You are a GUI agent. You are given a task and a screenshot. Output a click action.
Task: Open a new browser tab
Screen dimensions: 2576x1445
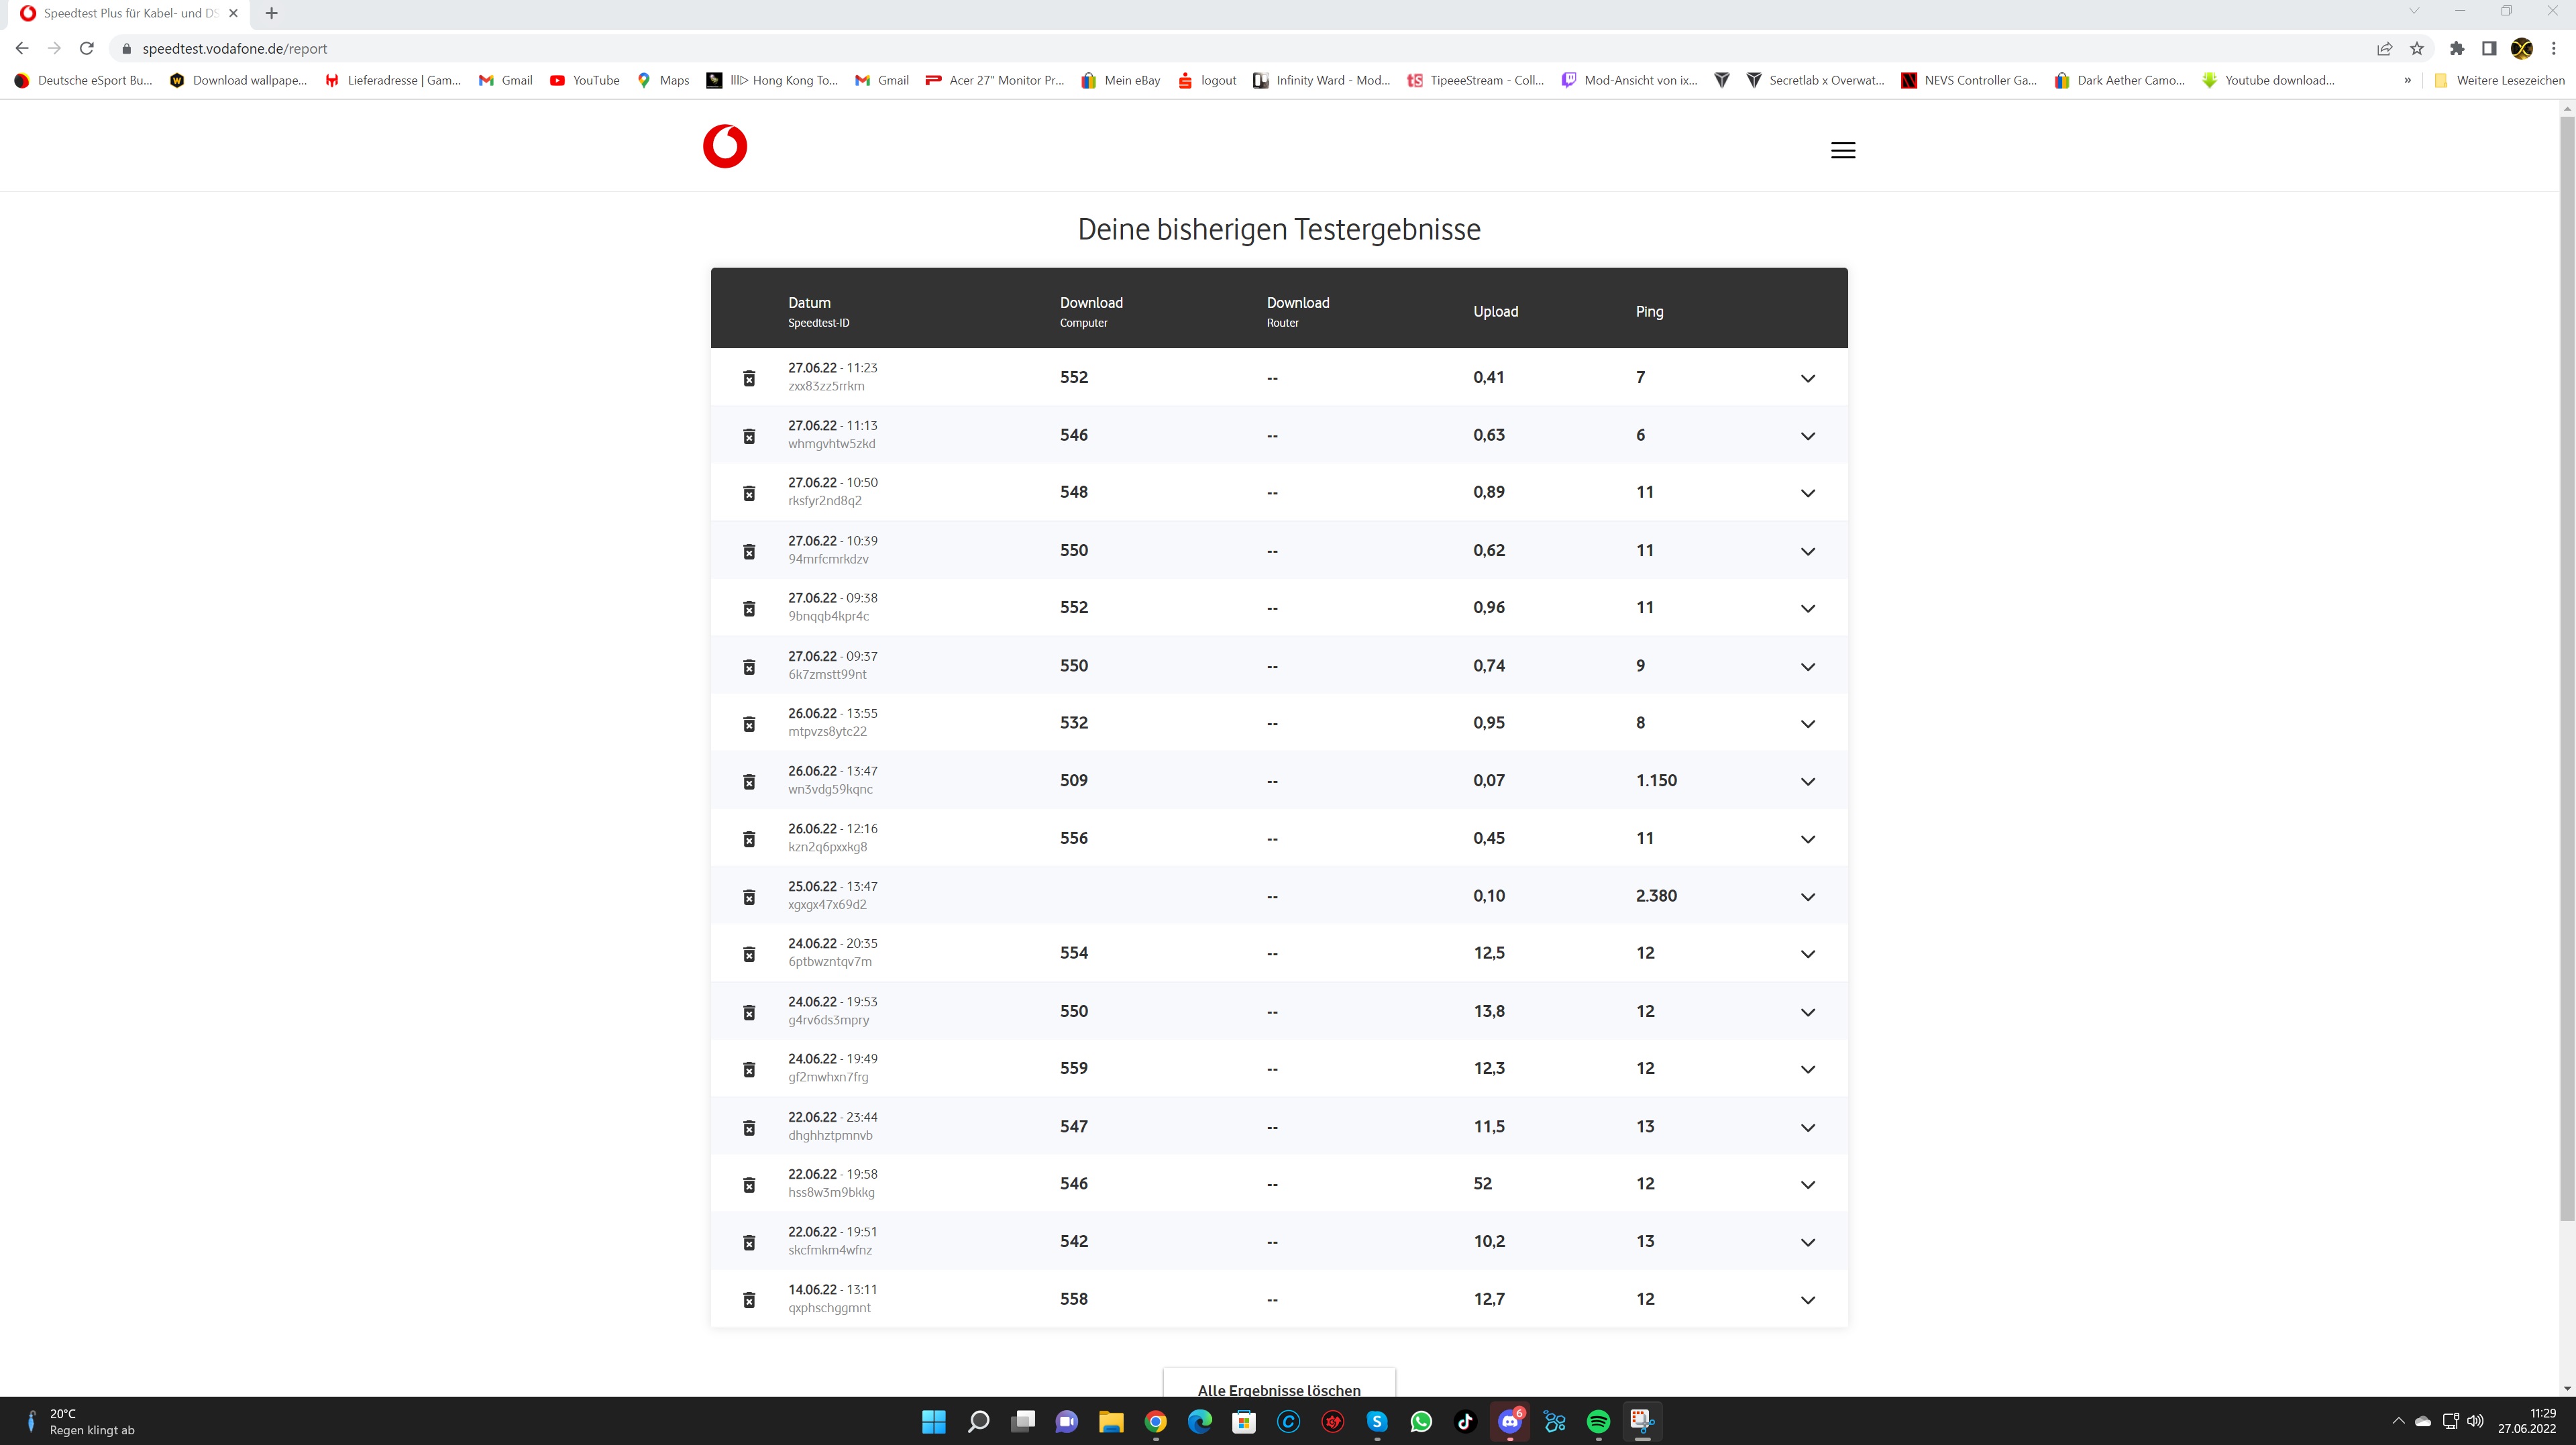[x=271, y=13]
